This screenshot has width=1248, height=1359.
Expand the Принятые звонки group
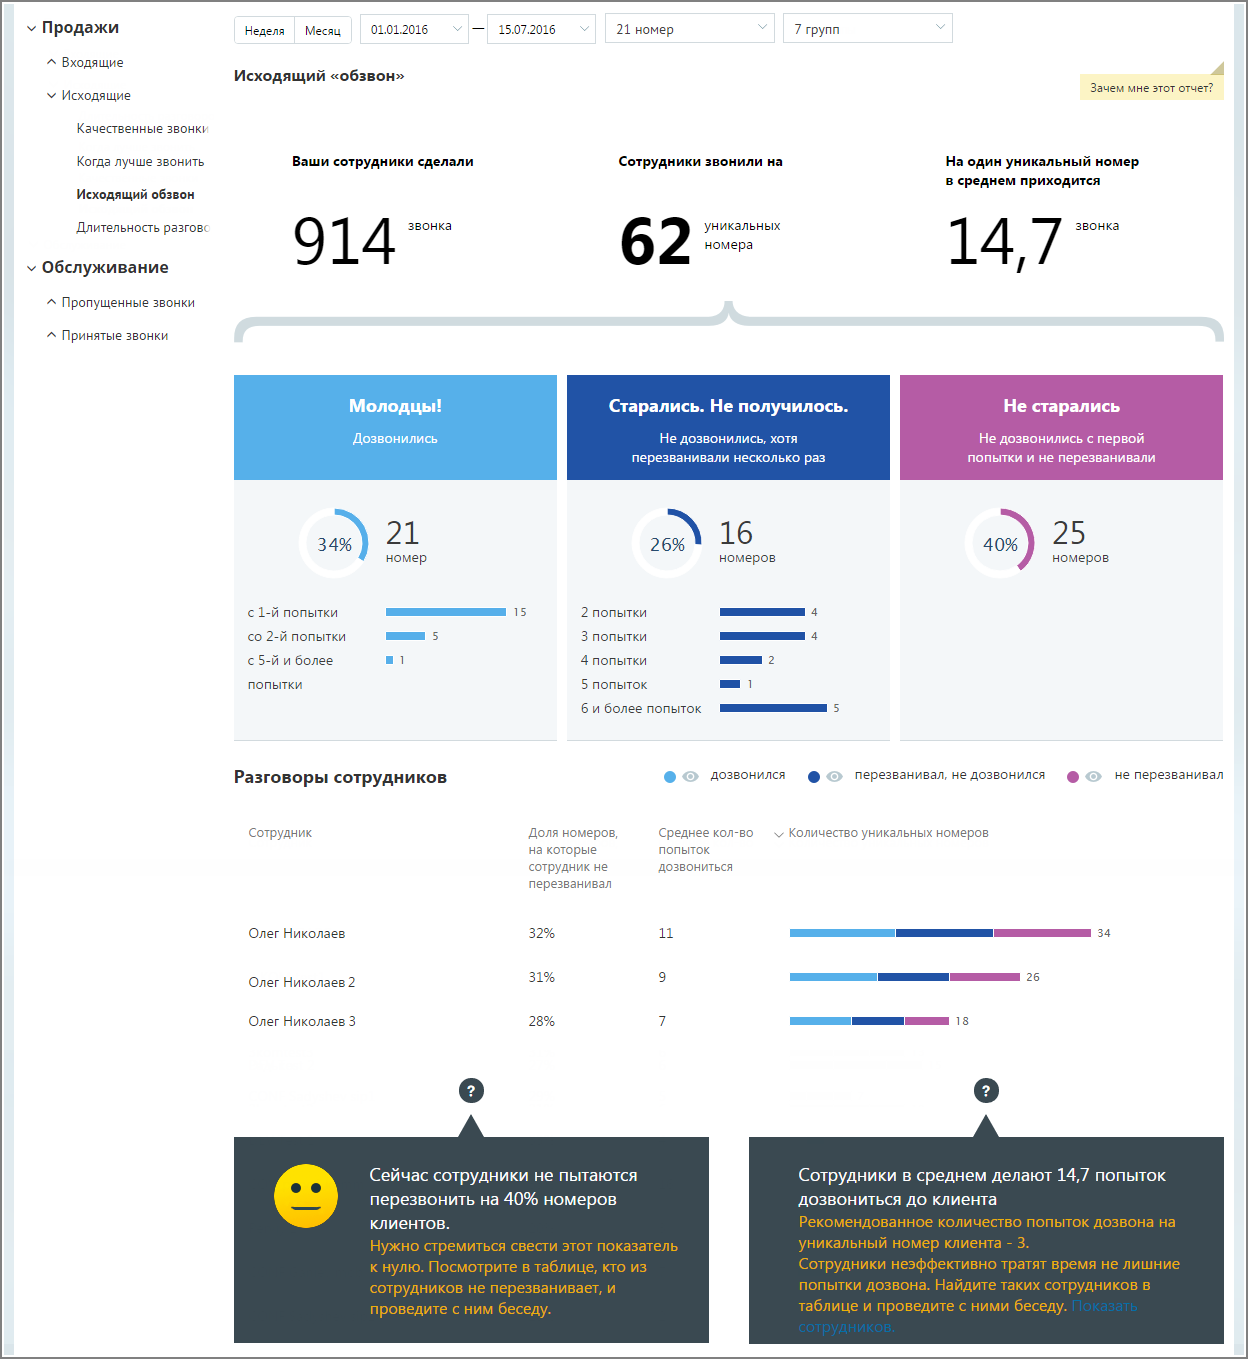tap(107, 335)
